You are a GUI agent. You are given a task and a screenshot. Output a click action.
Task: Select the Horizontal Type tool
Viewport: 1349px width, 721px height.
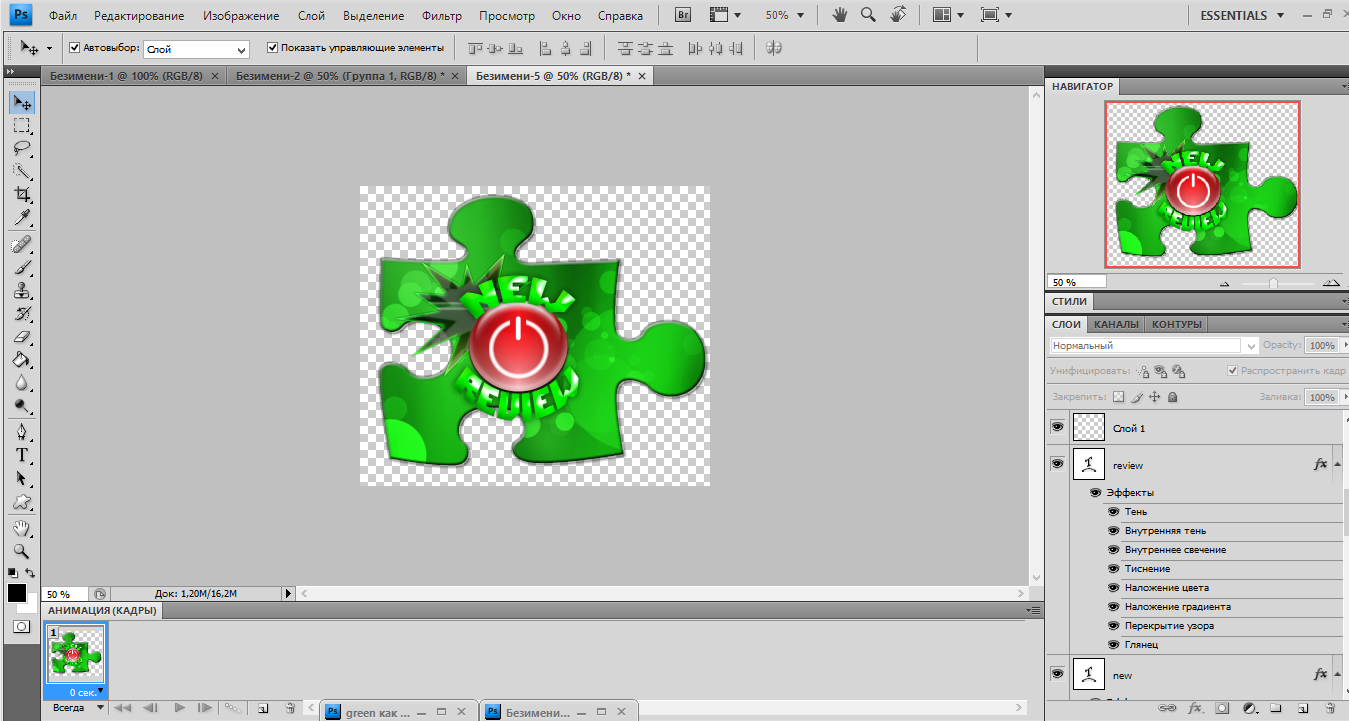click(21, 455)
